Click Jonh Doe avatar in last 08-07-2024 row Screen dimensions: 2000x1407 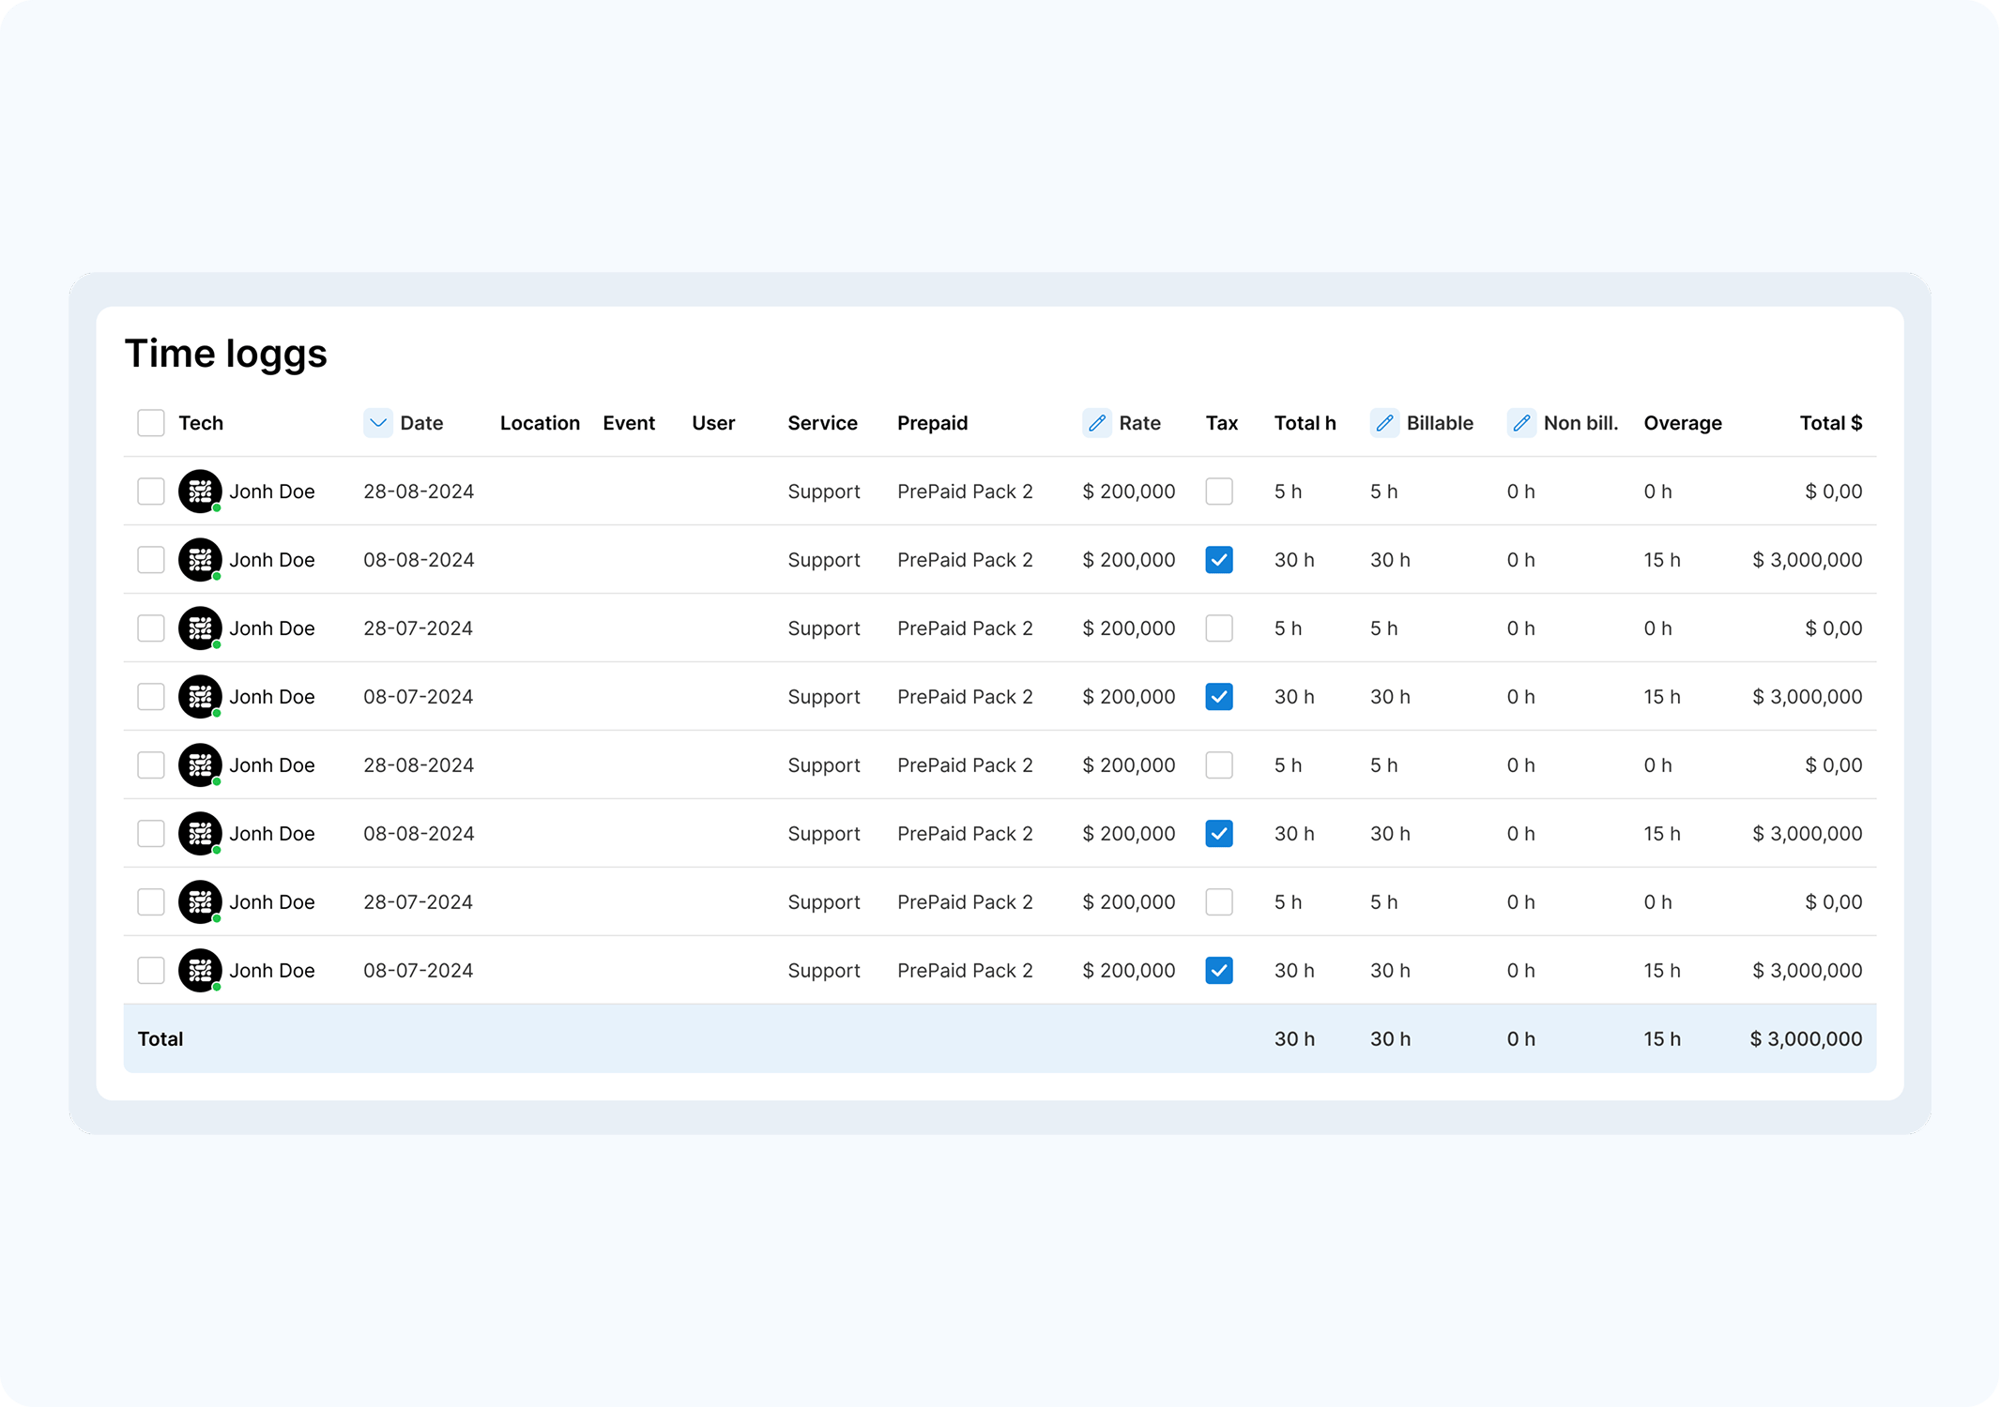tap(200, 970)
